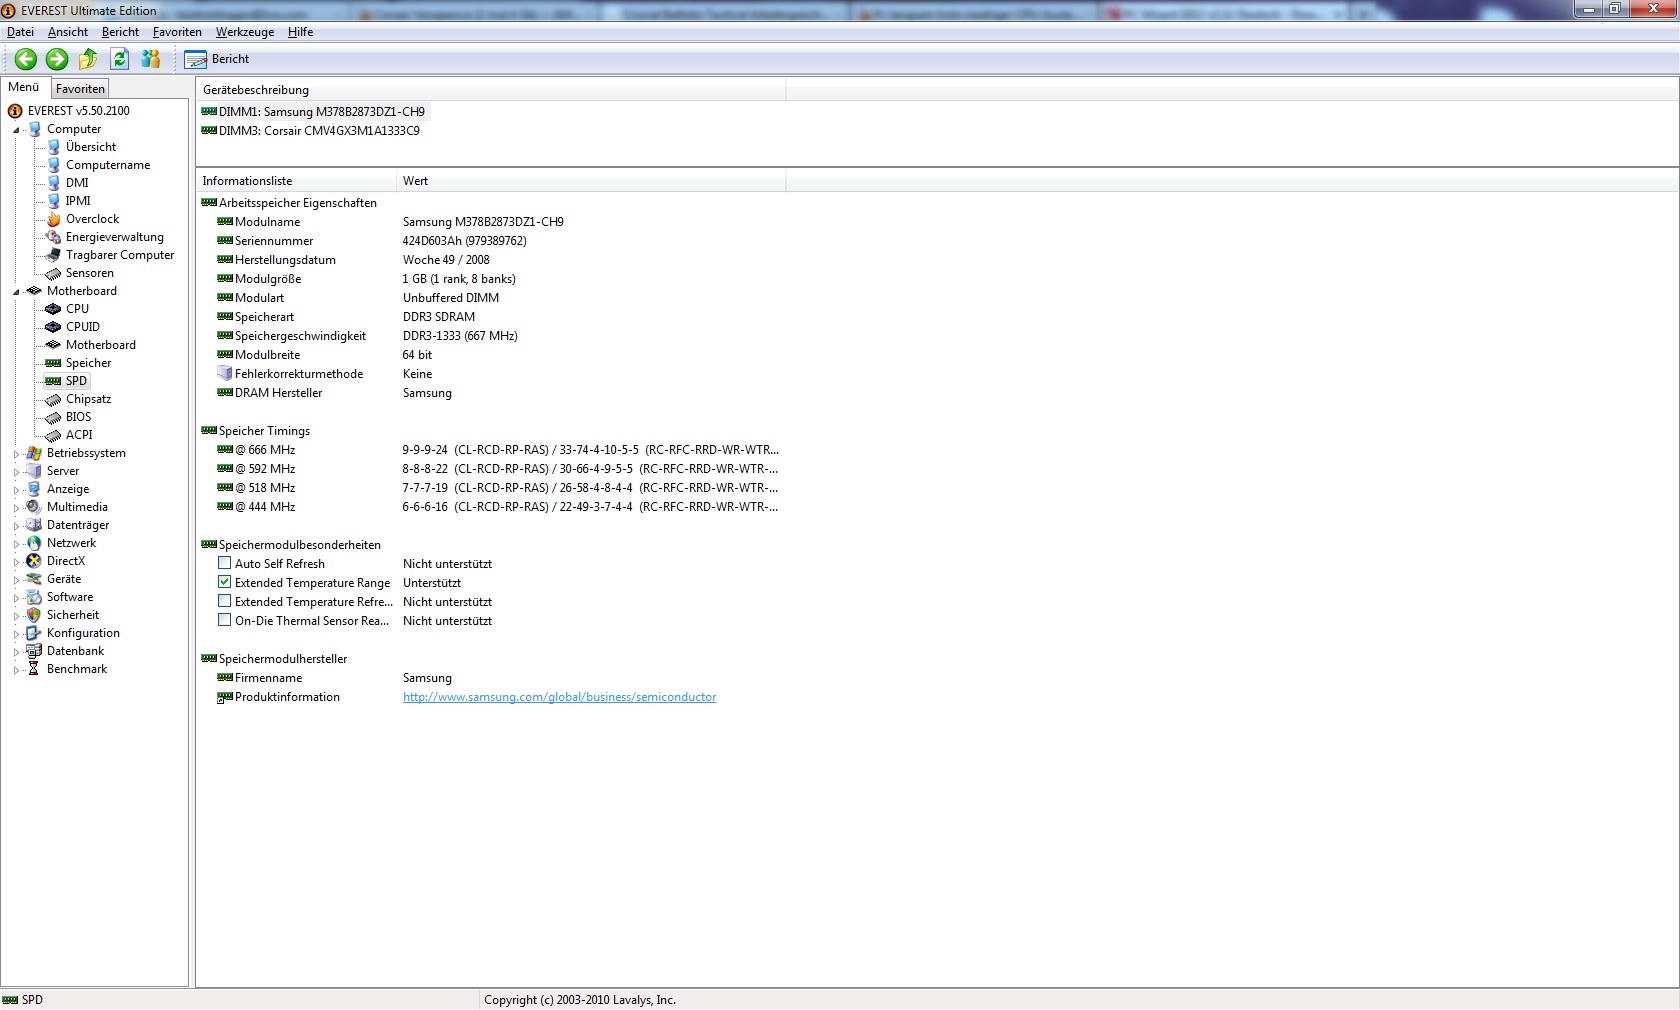
Task: Toggle the On-Die Thermal Sensor checkbox
Action: click(224, 620)
